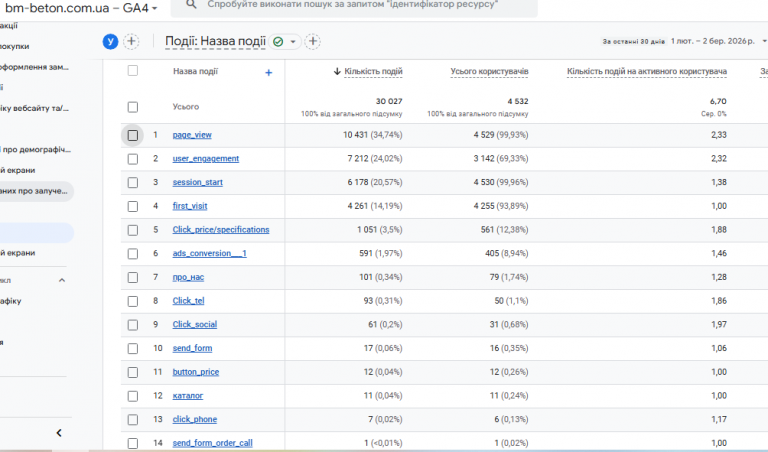Click the 'За останні 30 днів' date label
The height and width of the screenshot is (452, 768).
coord(633,42)
